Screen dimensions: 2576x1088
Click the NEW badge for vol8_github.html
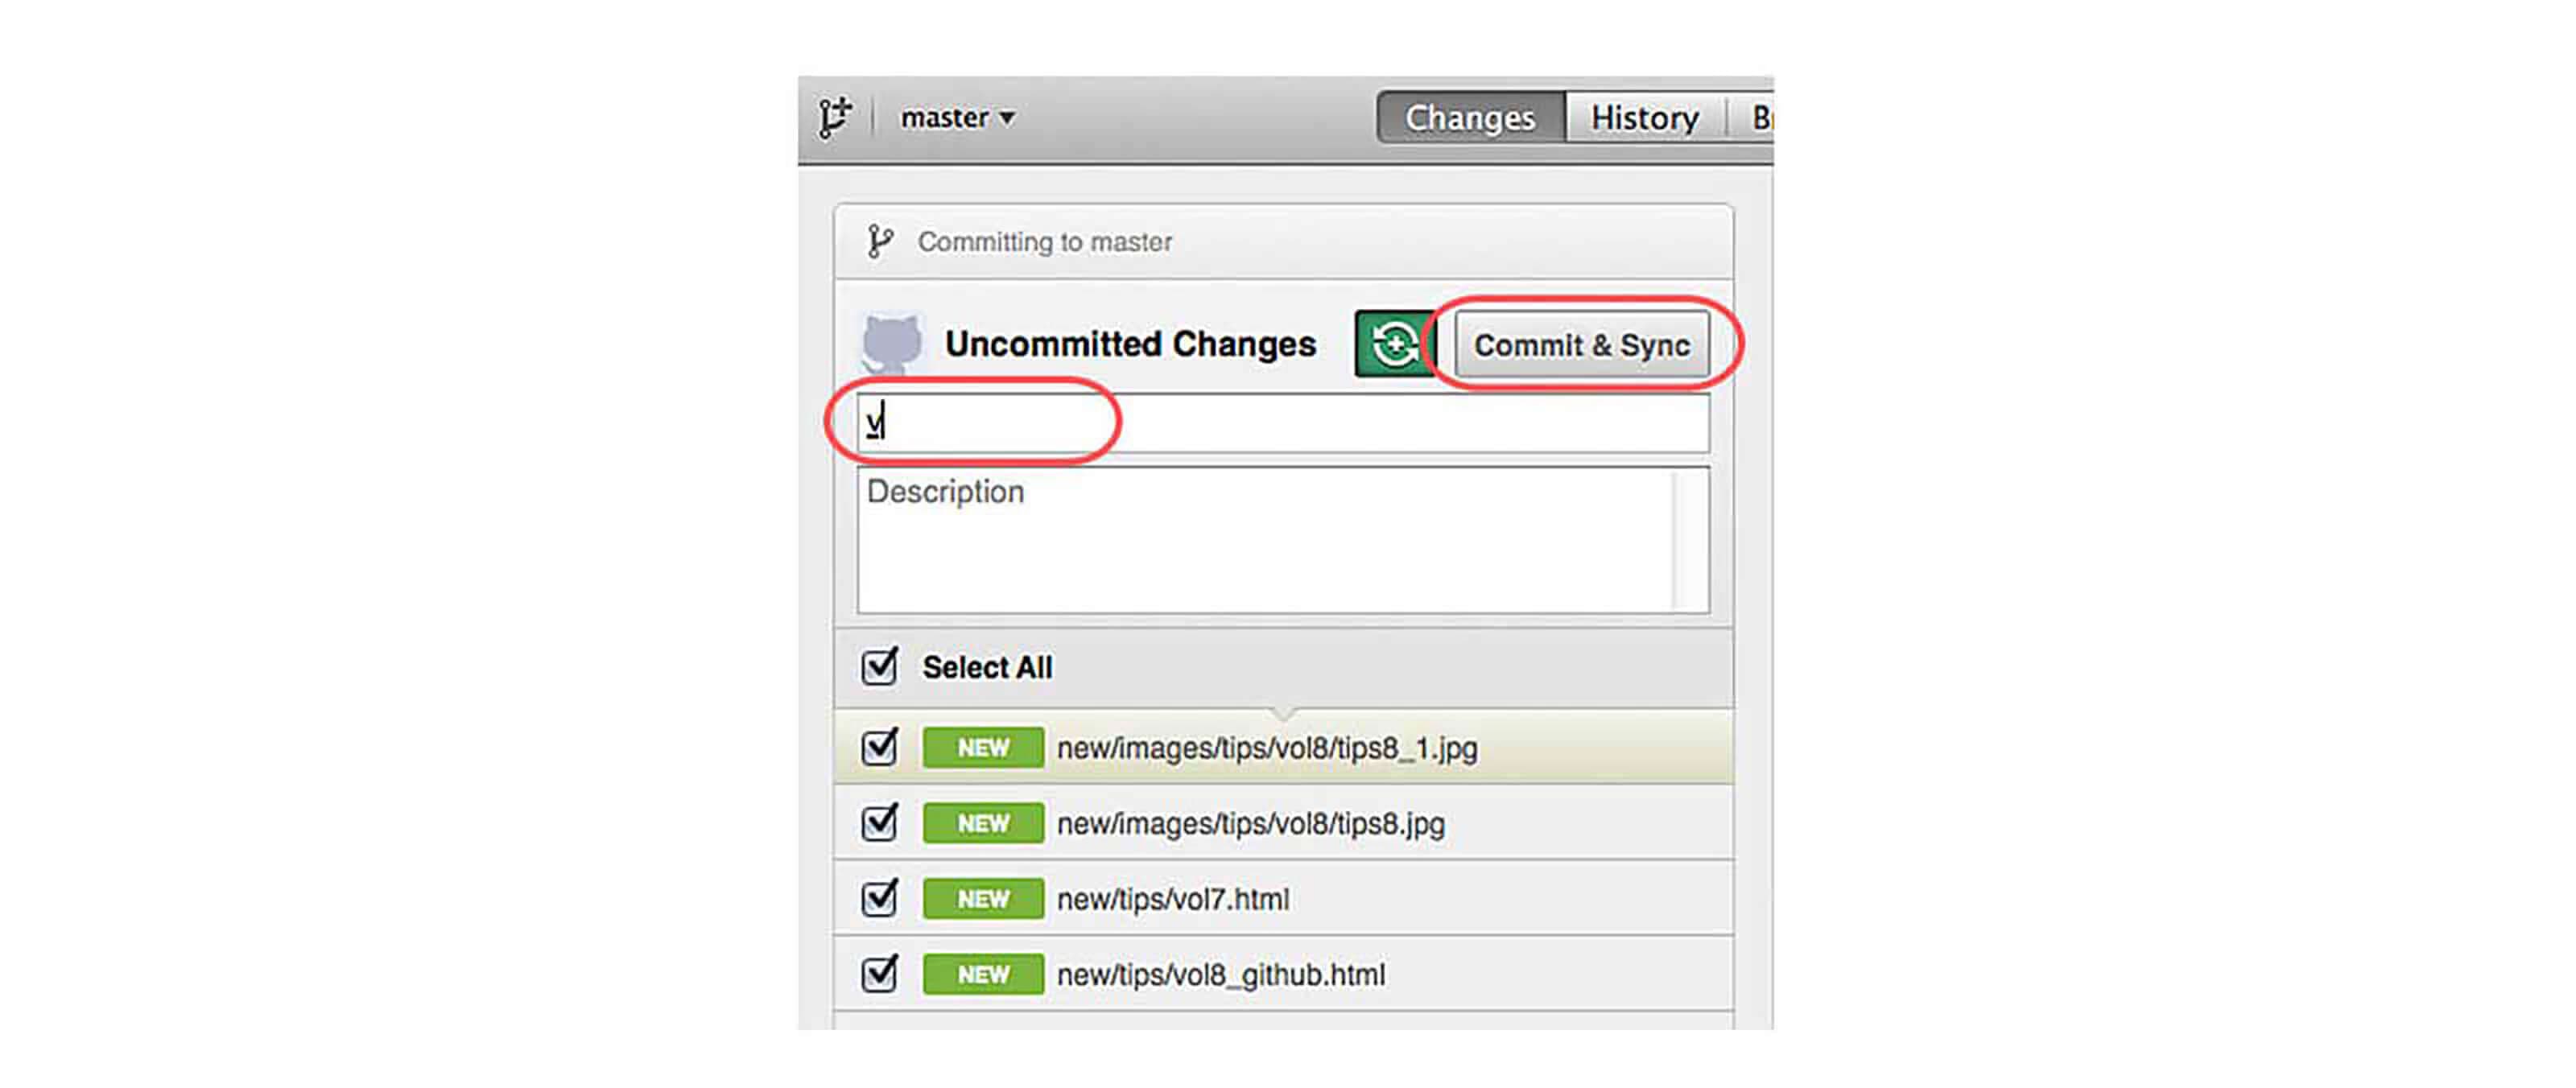pyautogui.click(x=982, y=974)
